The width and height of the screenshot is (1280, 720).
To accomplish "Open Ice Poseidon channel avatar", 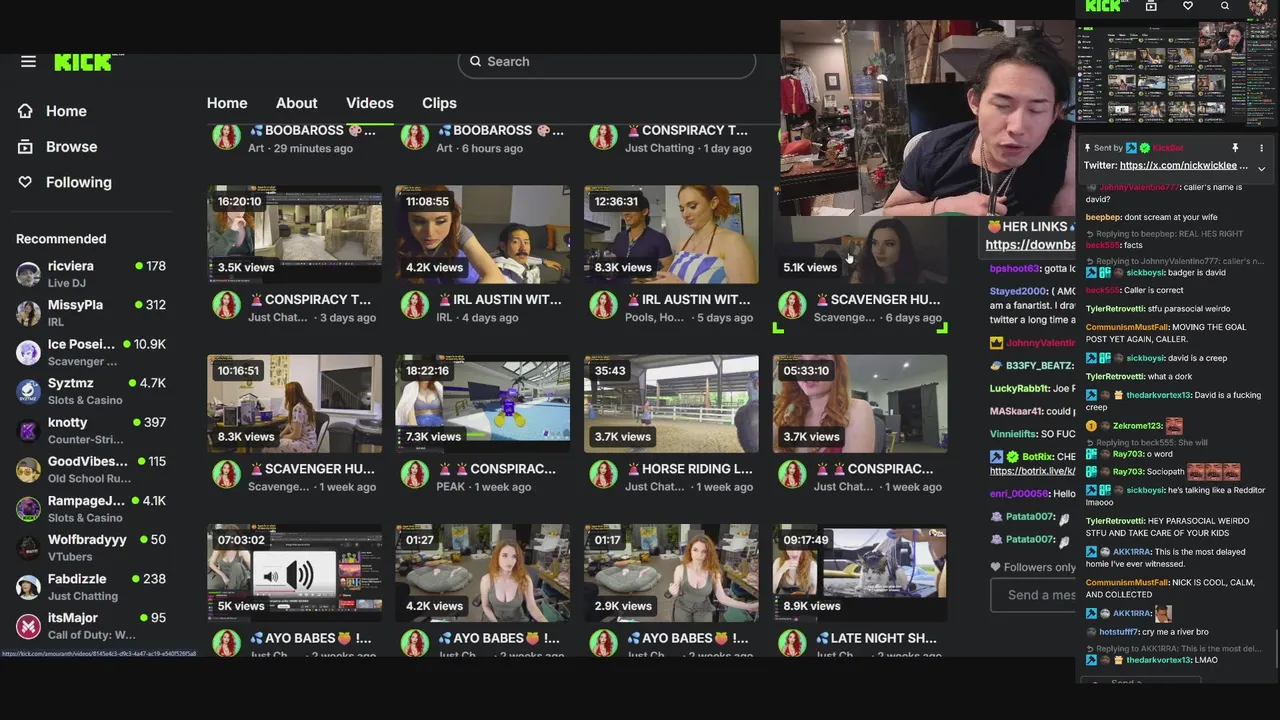I will click(29, 352).
